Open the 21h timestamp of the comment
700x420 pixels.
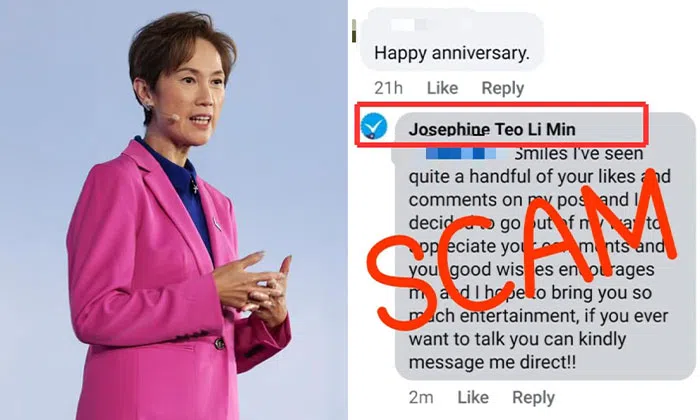[x=388, y=88]
